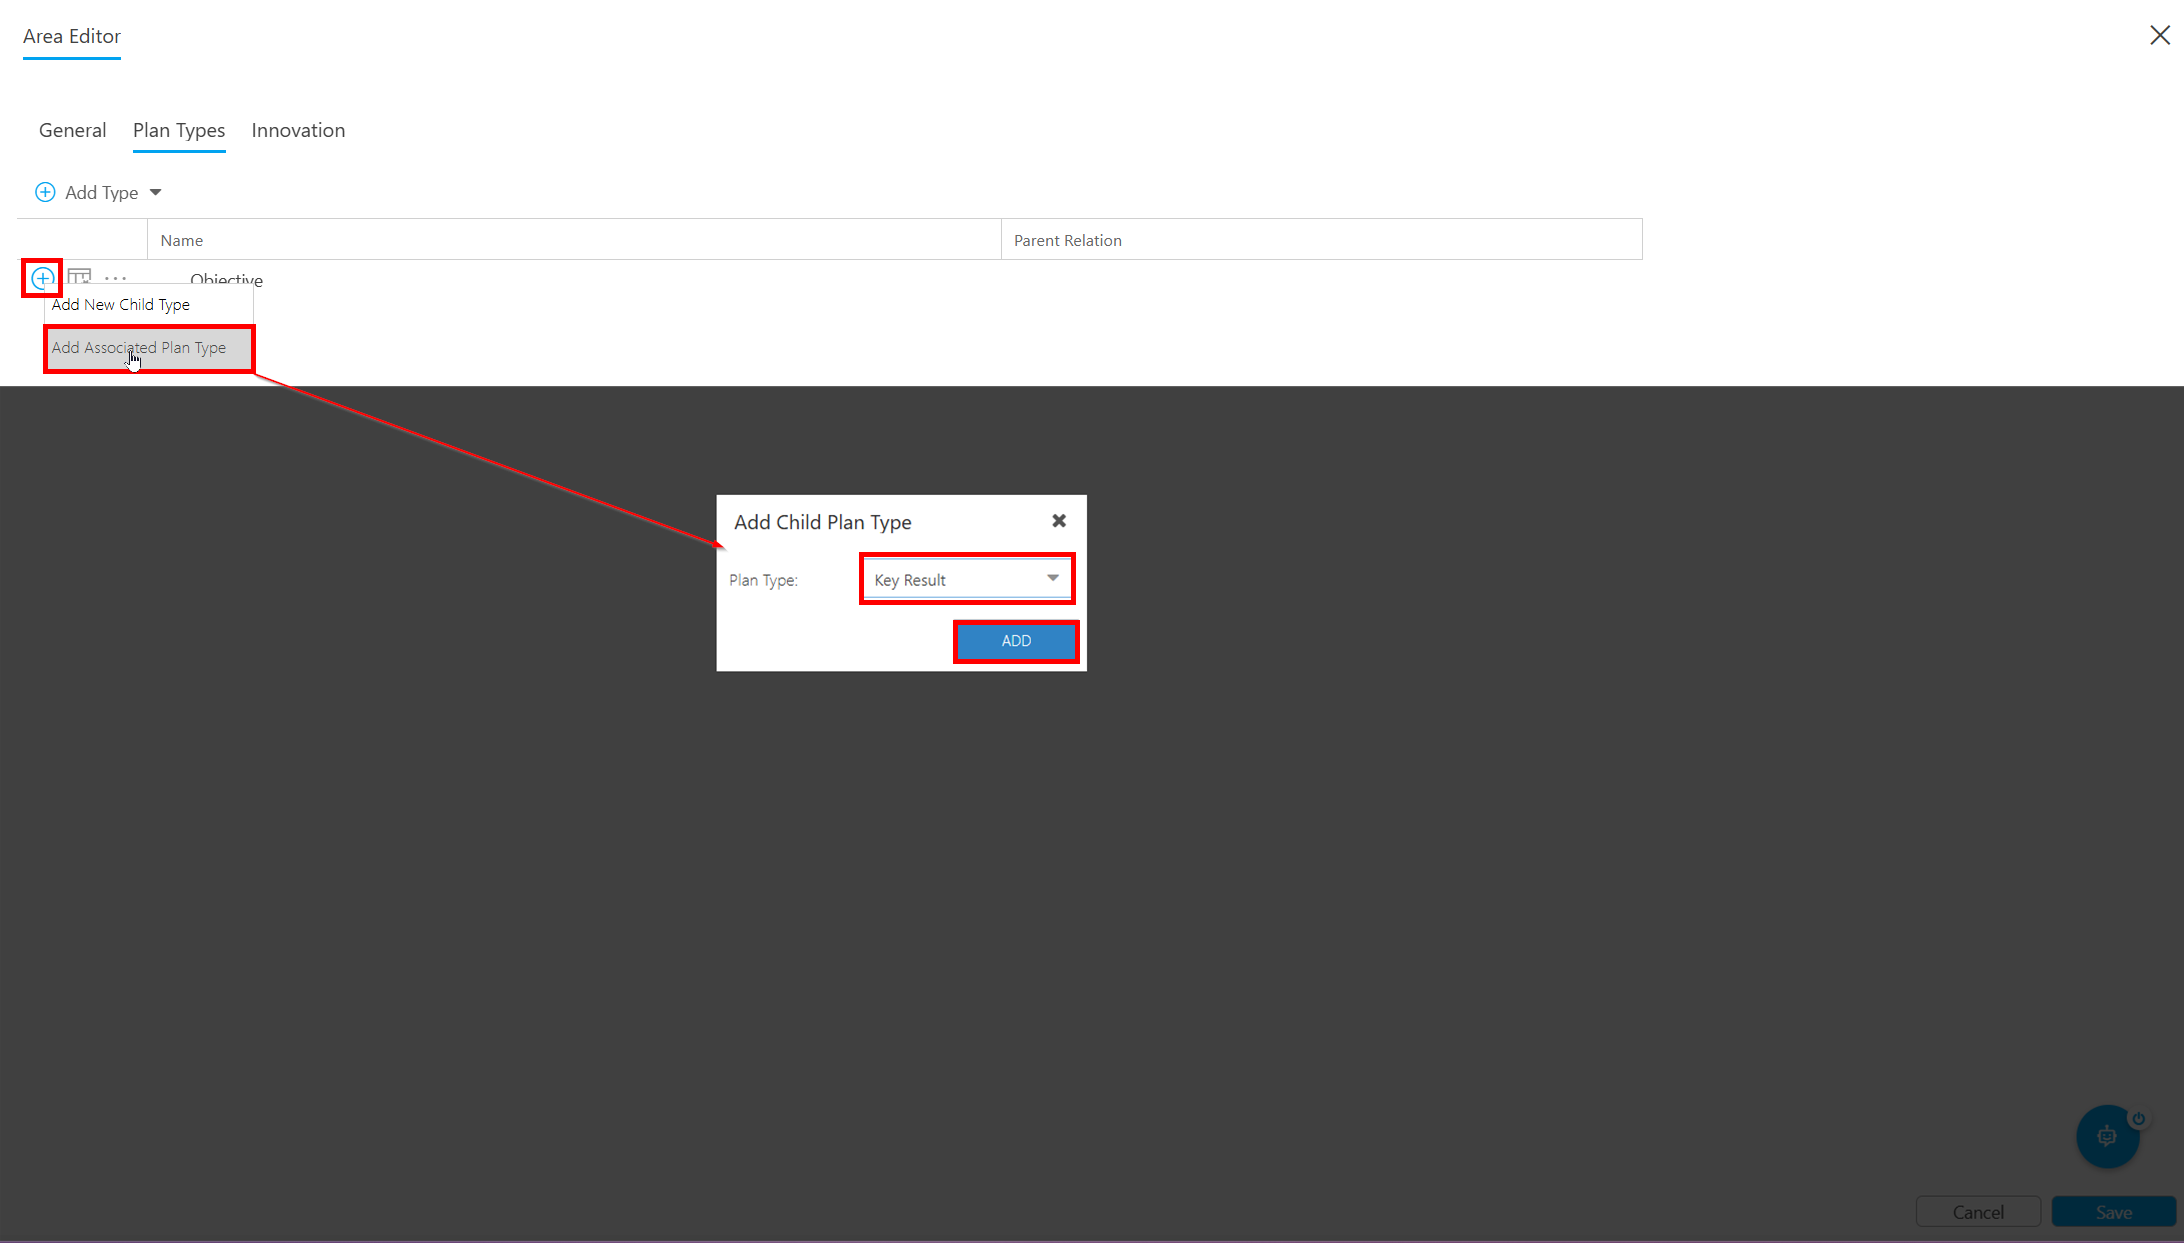
Task: Open the Plan Type Key Result dropdown
Action: [x=967, y=579]
